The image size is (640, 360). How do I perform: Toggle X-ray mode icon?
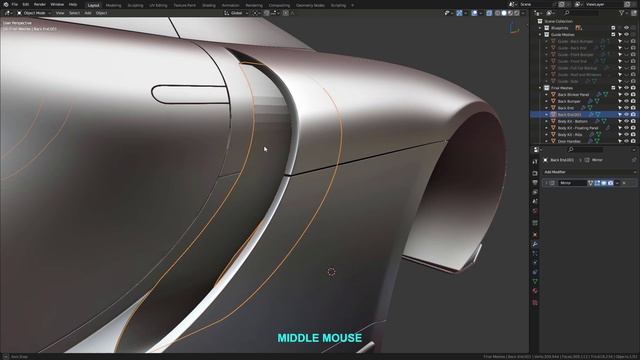[x=489, y=13]
